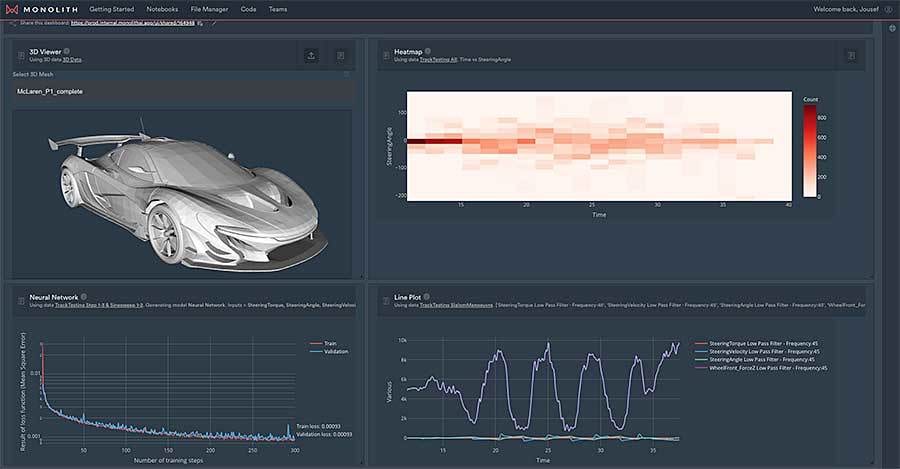Toggle SteeringAngle Low Pass Filter legend entry

tap(755, 359)
